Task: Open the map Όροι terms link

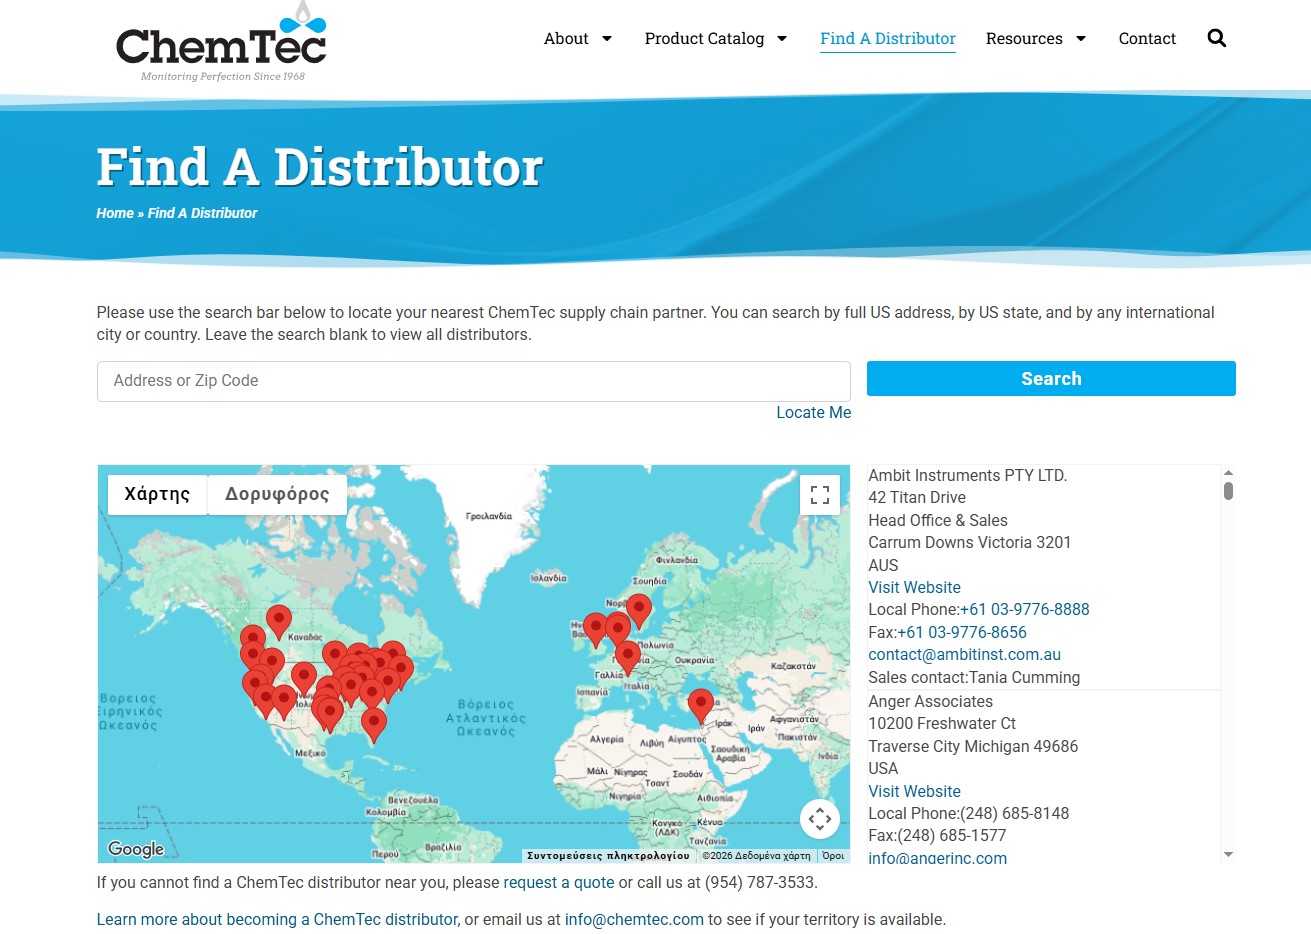Action: pos(833,856)
